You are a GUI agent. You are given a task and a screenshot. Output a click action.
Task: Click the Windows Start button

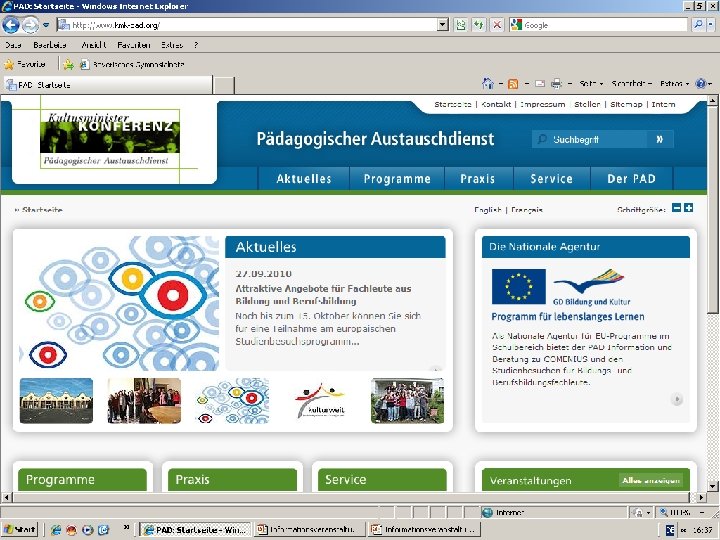(19, 529)
